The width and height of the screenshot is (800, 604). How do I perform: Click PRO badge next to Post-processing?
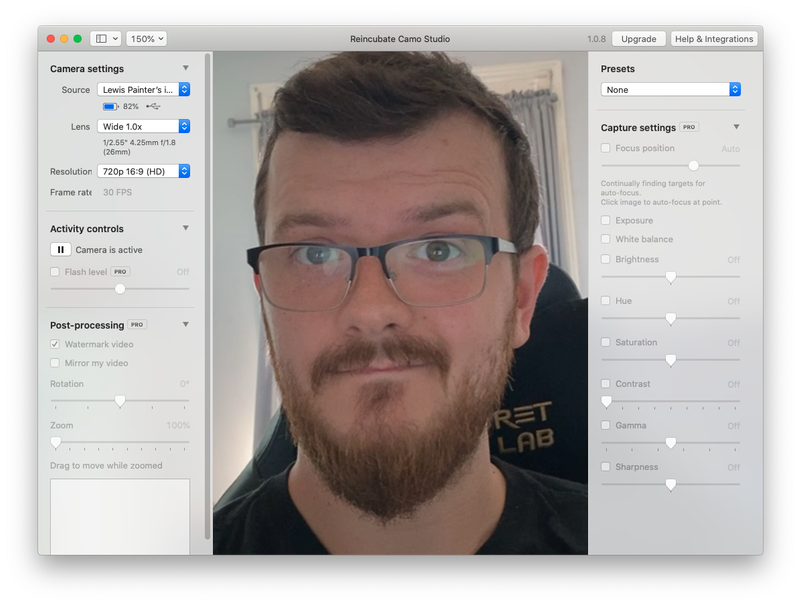[137, 325]
